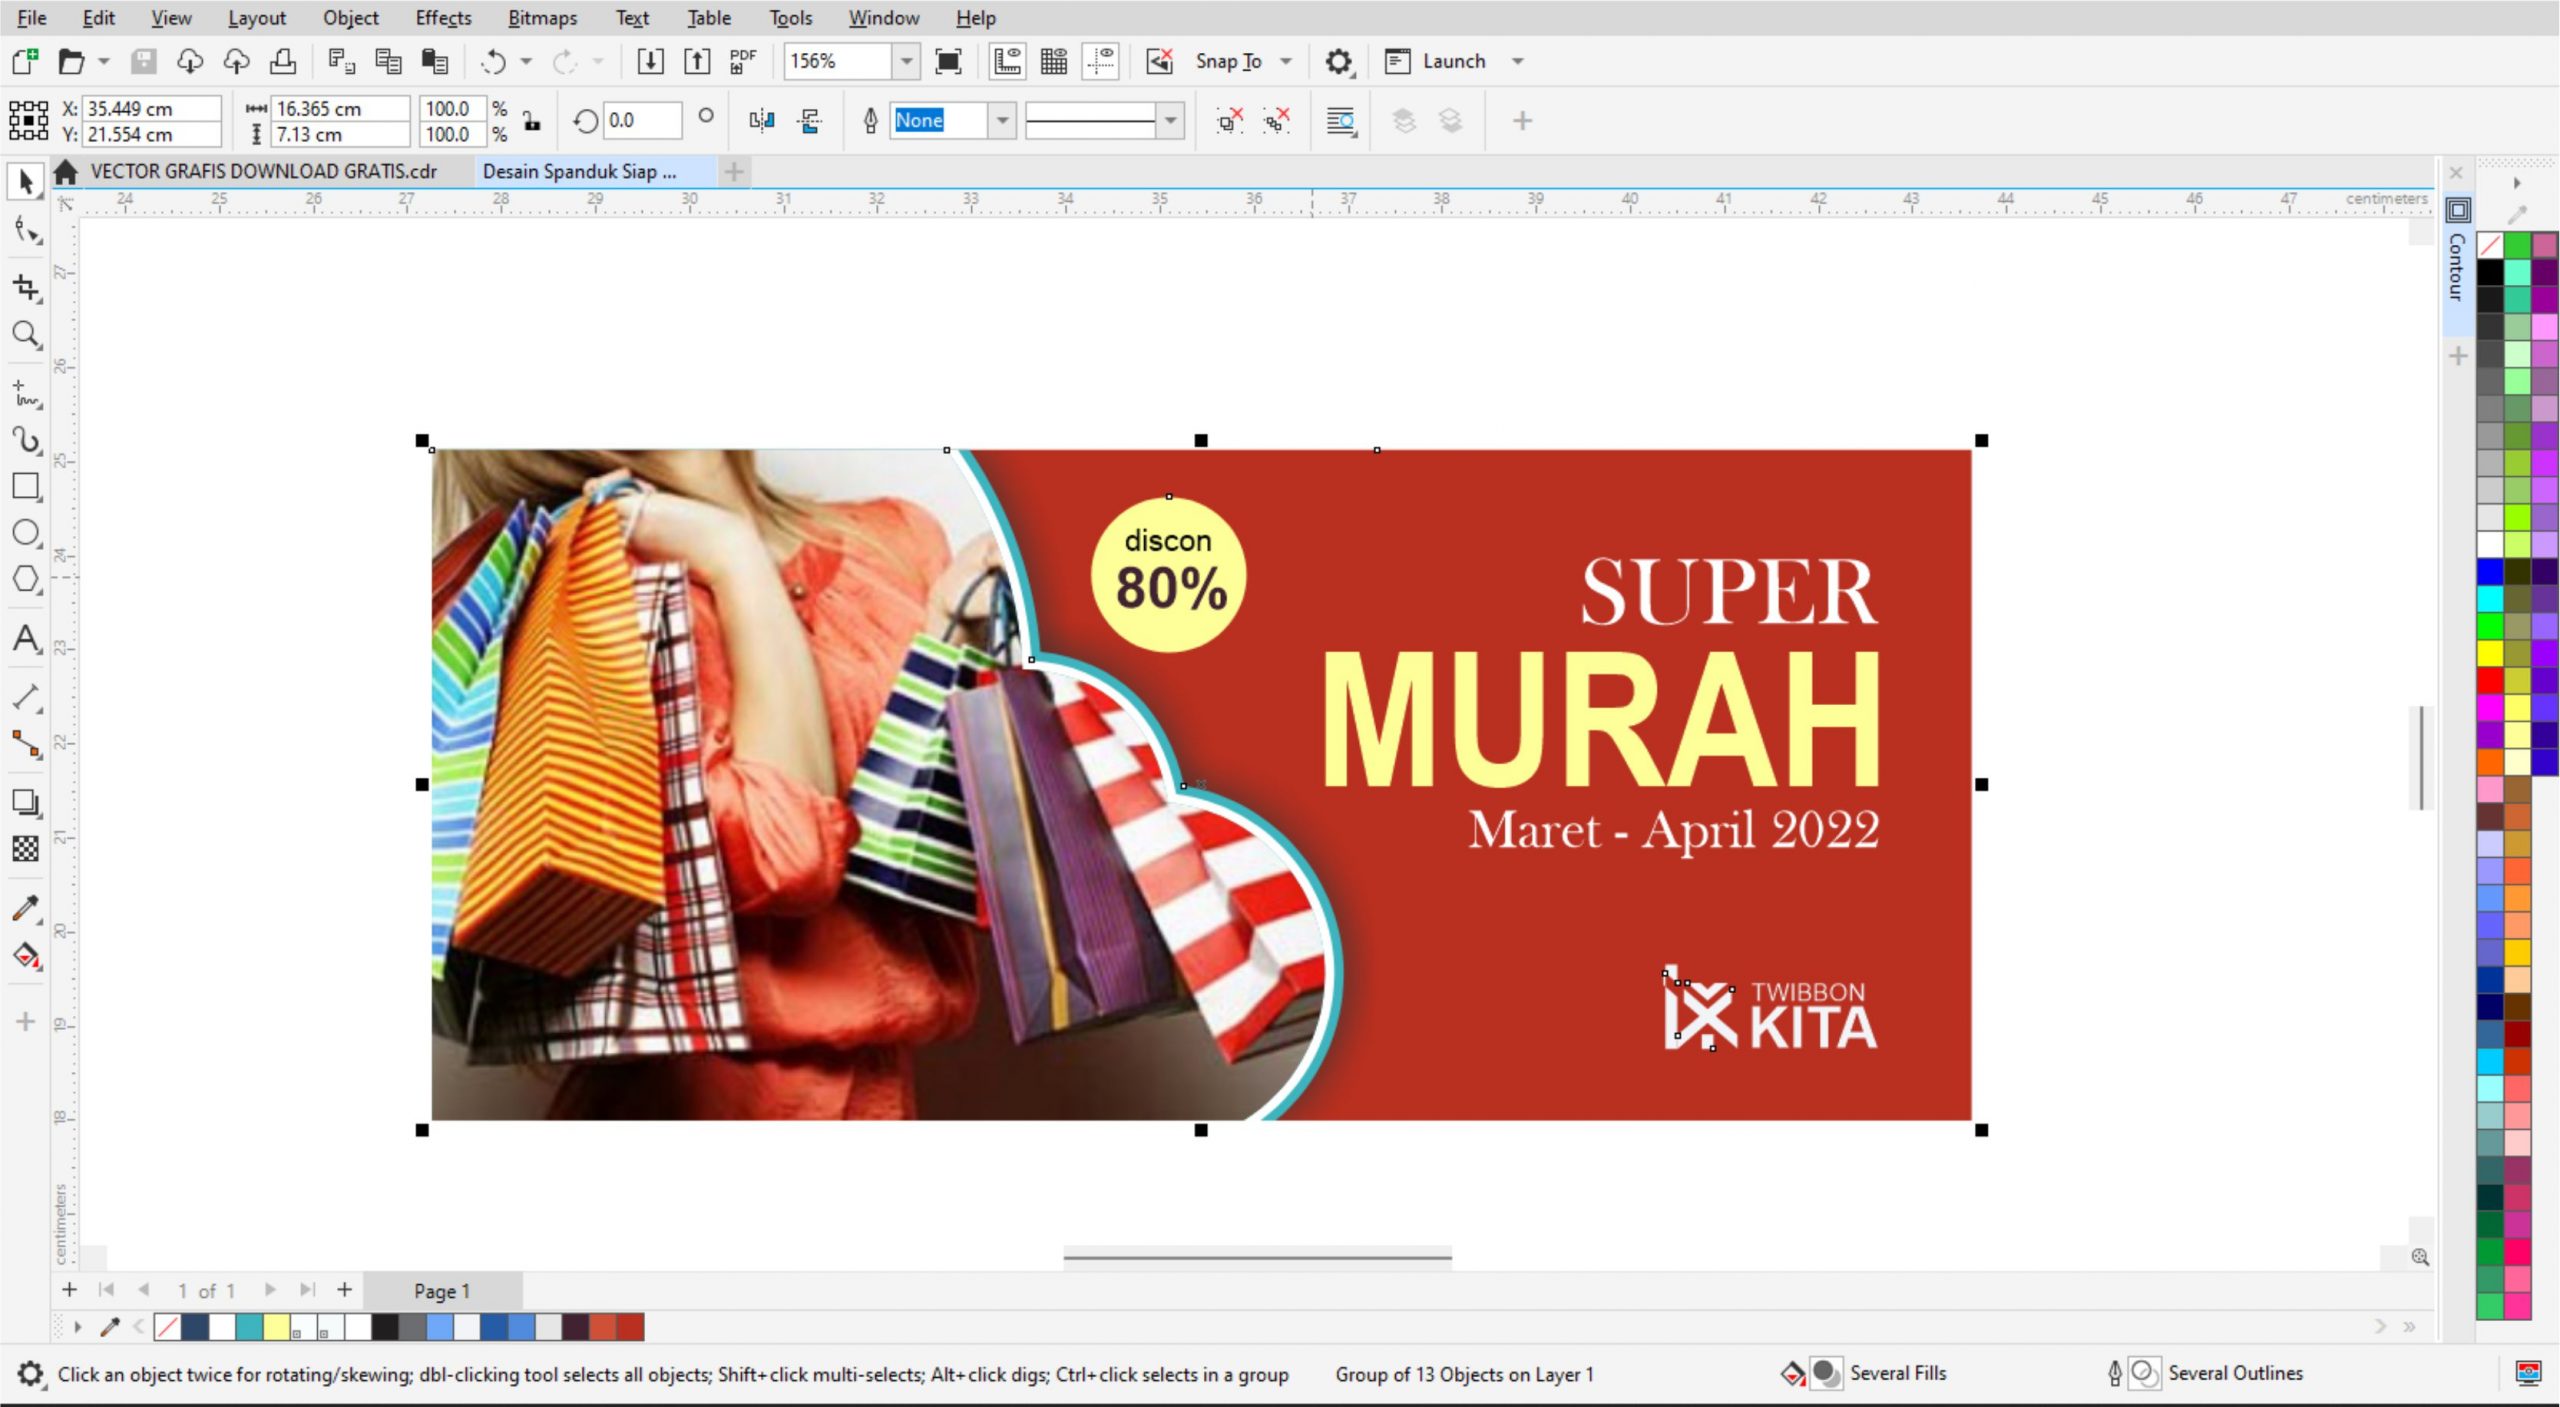Expand the Undo history dropdown arrow
This screenshot has width=2560, height=1407.
pos(526,61)
